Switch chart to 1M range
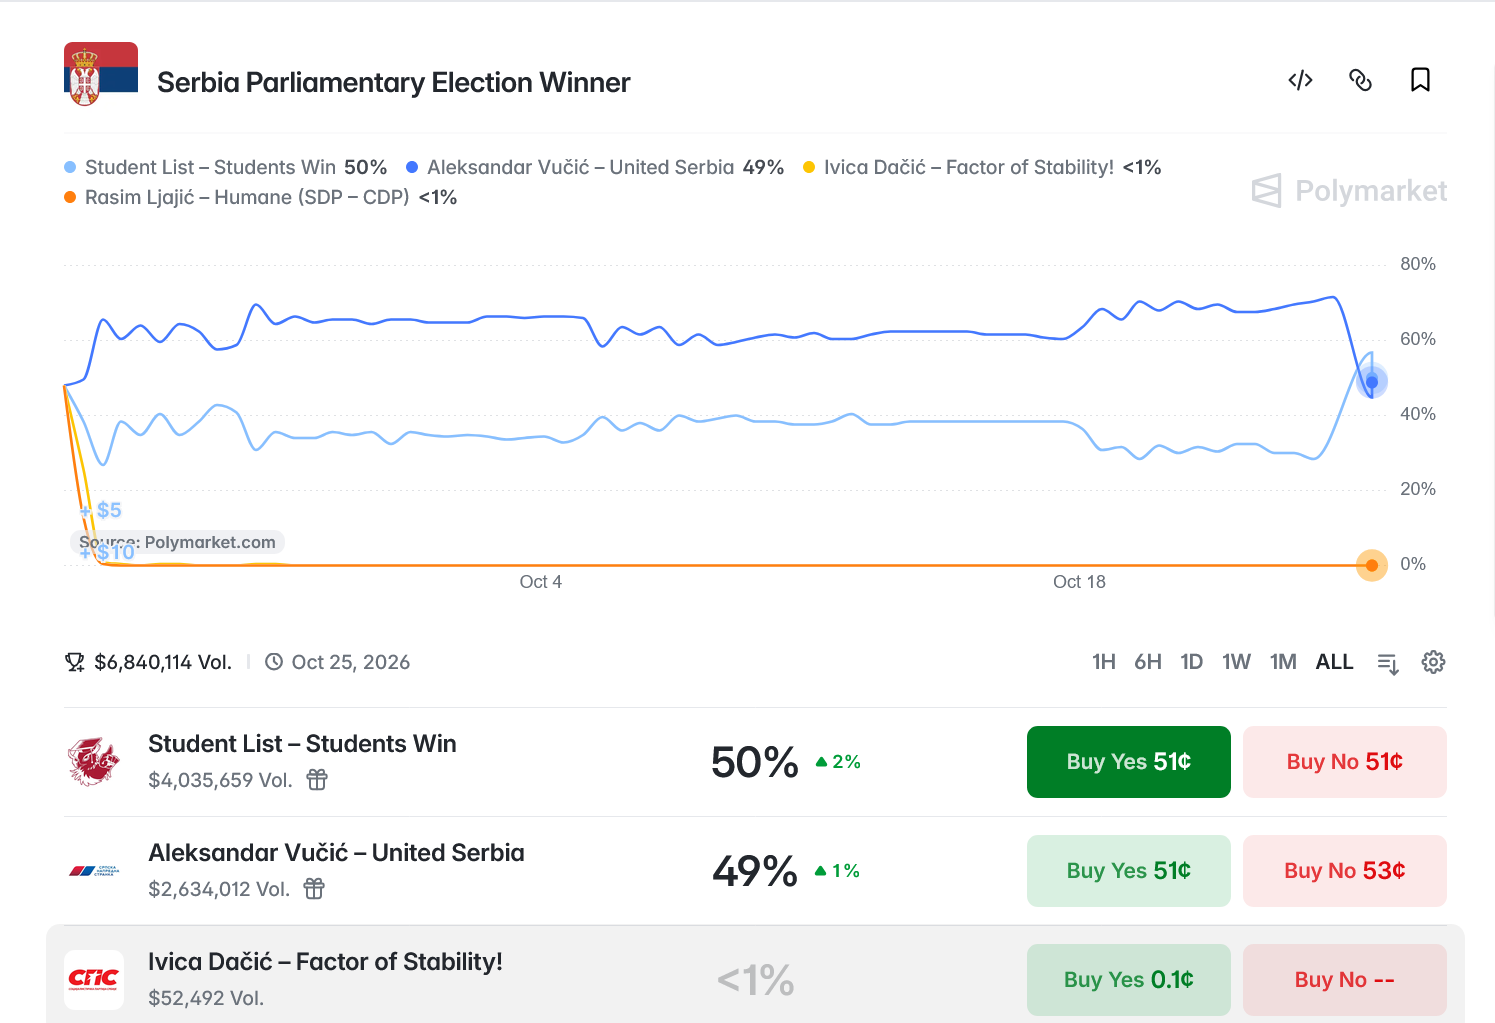This screenshot has height=1023, width=1495. 1283,662
